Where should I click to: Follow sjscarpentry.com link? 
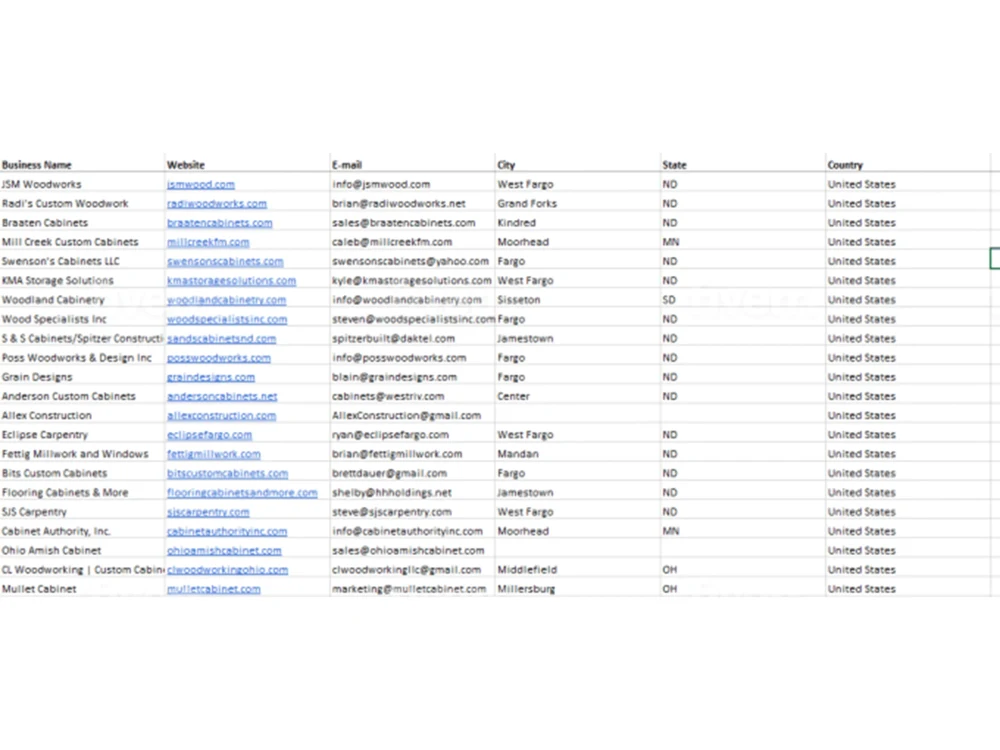coord(208,511)
